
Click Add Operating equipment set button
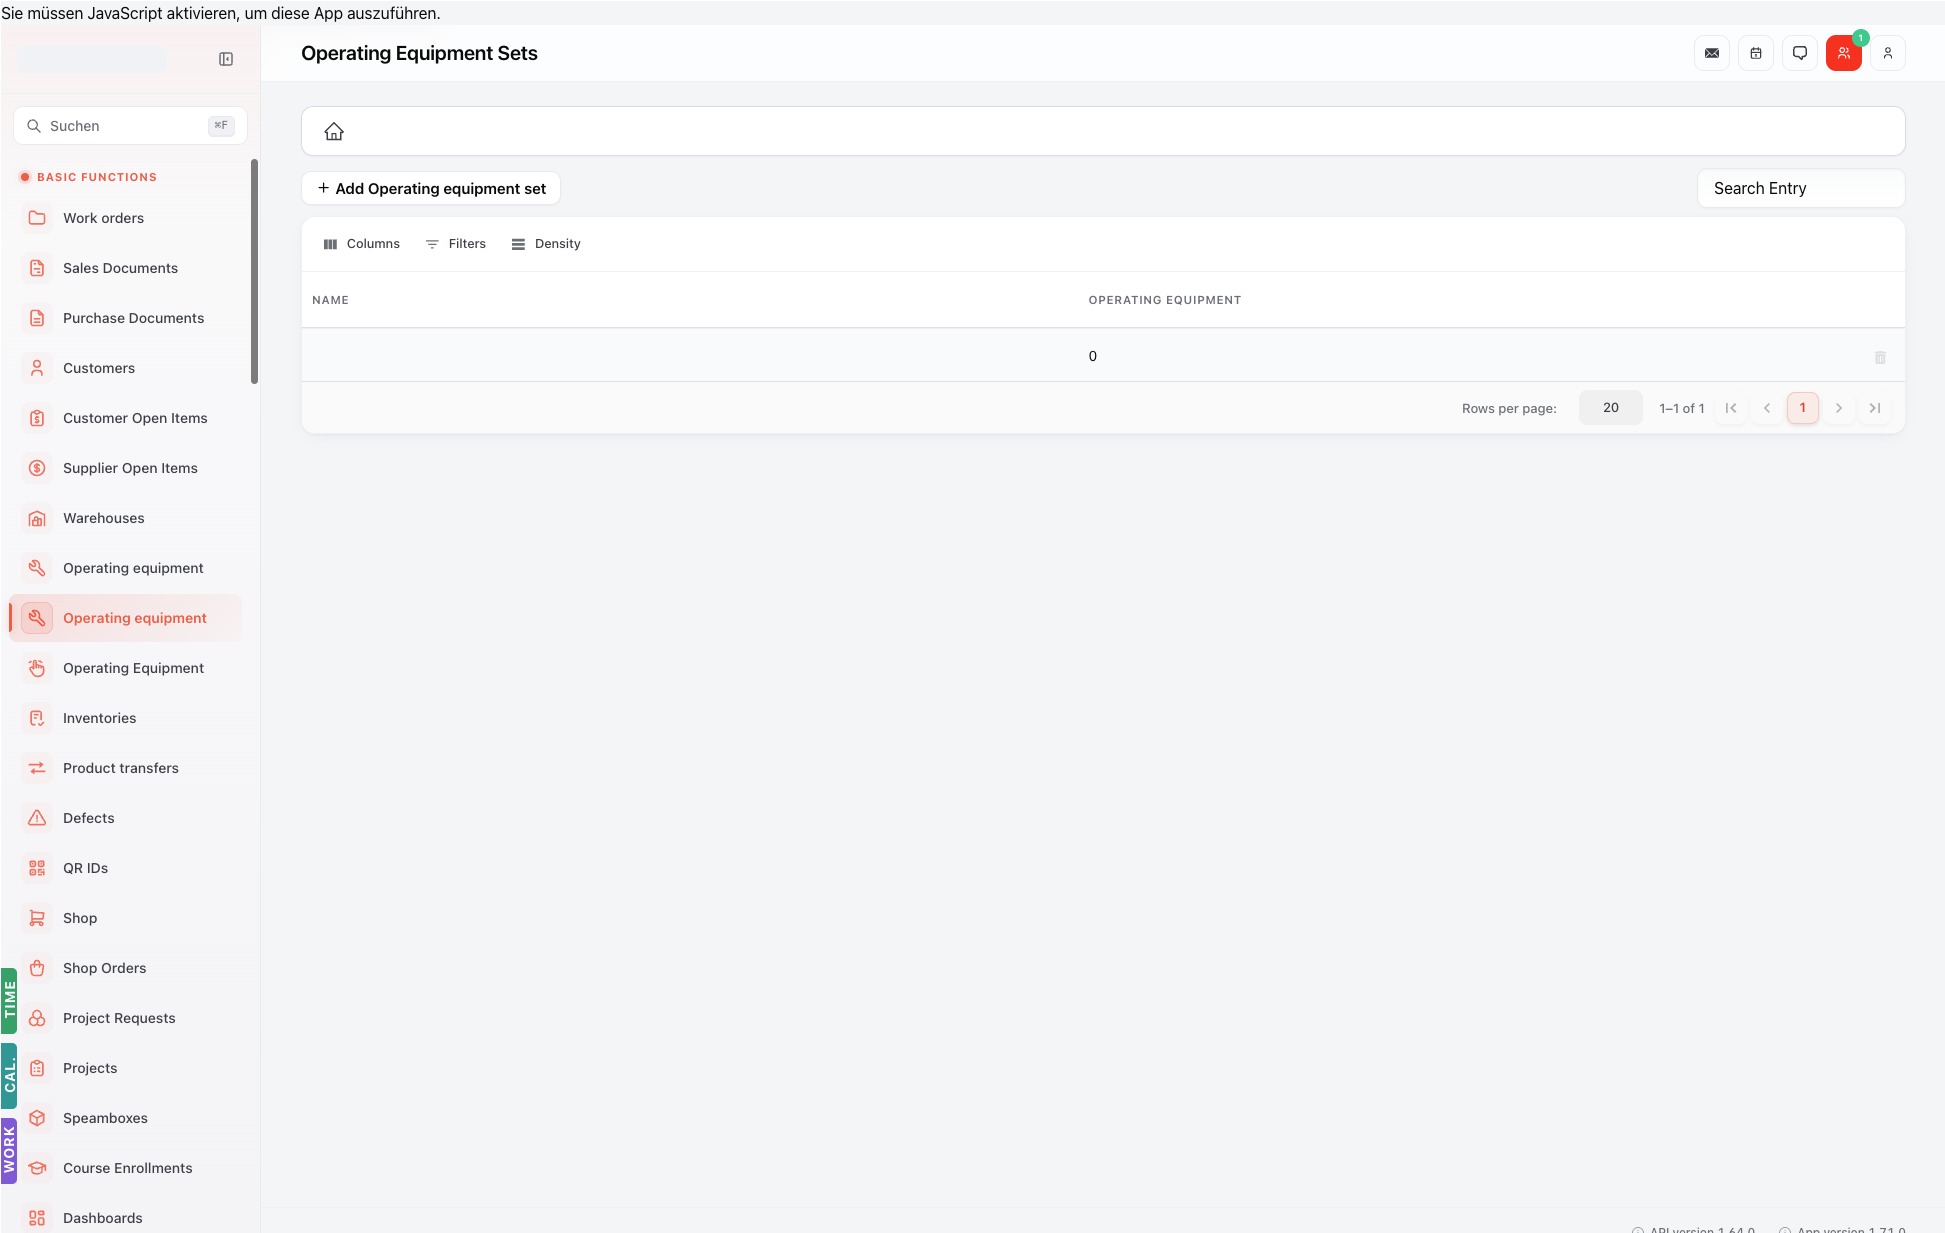tap(431, 188)
